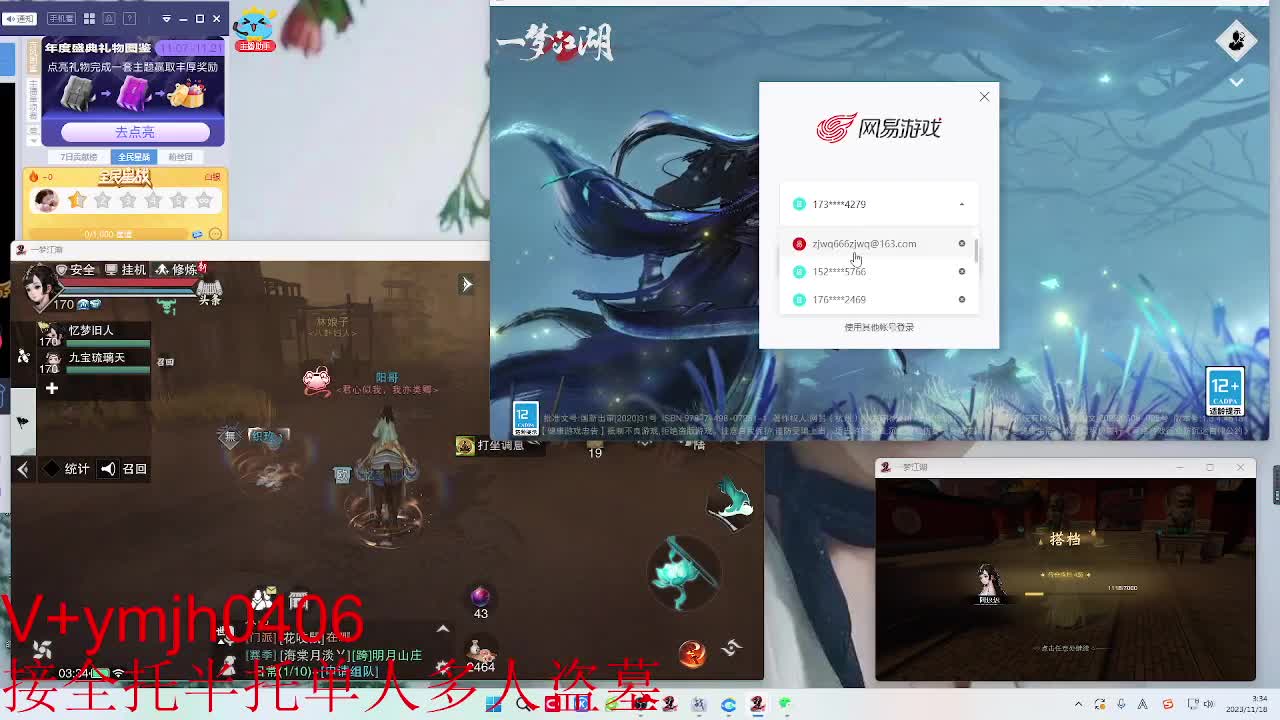Click the 搭档 title in the small game window
The width and height of the screenshot is (1280, 720).
point(1065,539)
